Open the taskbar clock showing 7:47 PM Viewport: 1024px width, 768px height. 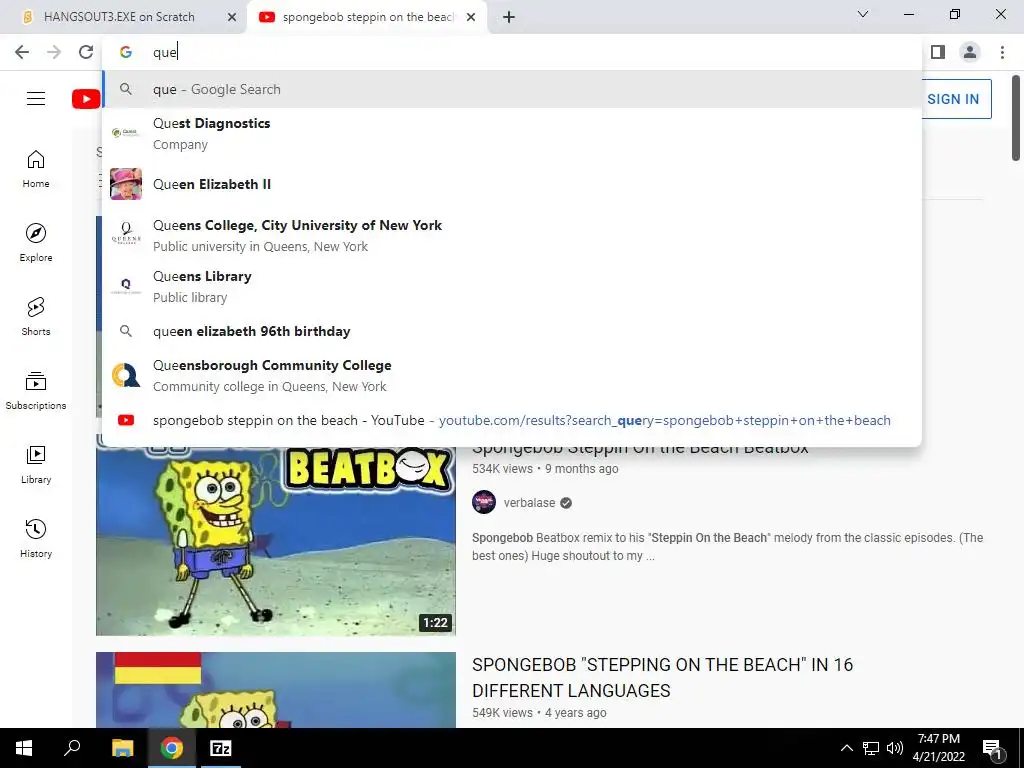coord(938,748)
